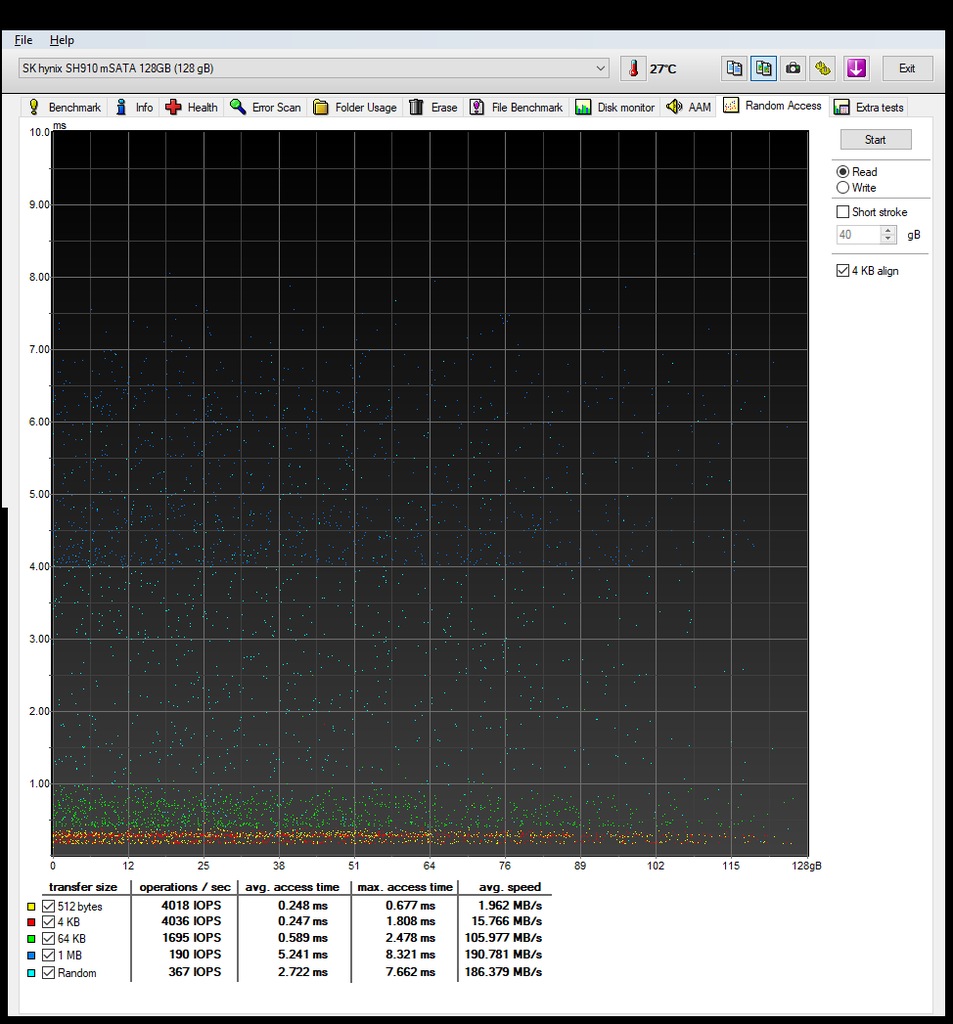The width and height of the screenshot is (953, 1024).
Task: Switch to the File Benchmark tab
Action: coord(516,107)
